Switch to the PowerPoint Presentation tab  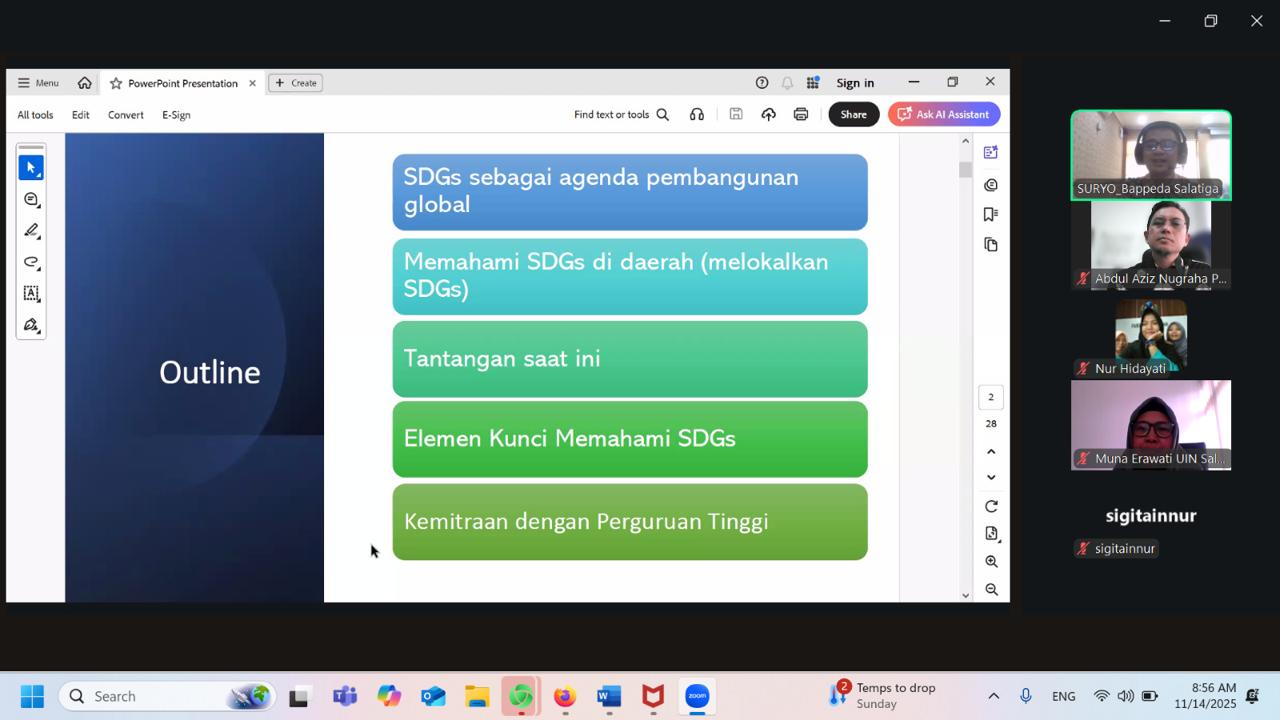(182, 83)
